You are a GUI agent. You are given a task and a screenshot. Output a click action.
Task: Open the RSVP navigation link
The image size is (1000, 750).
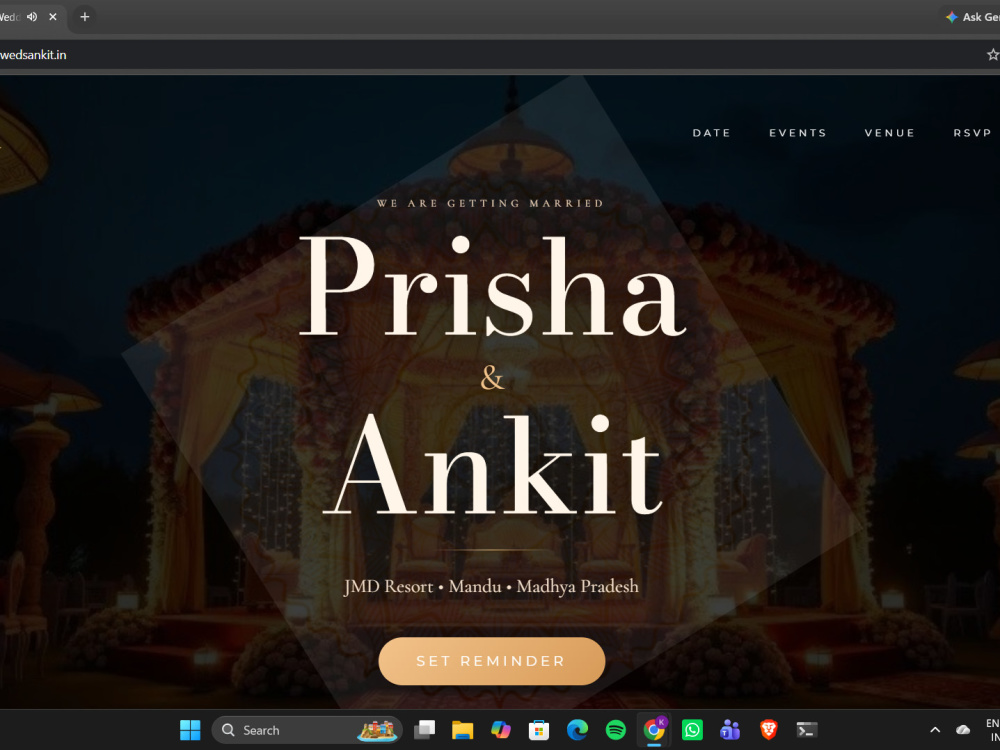pos(972,133)
